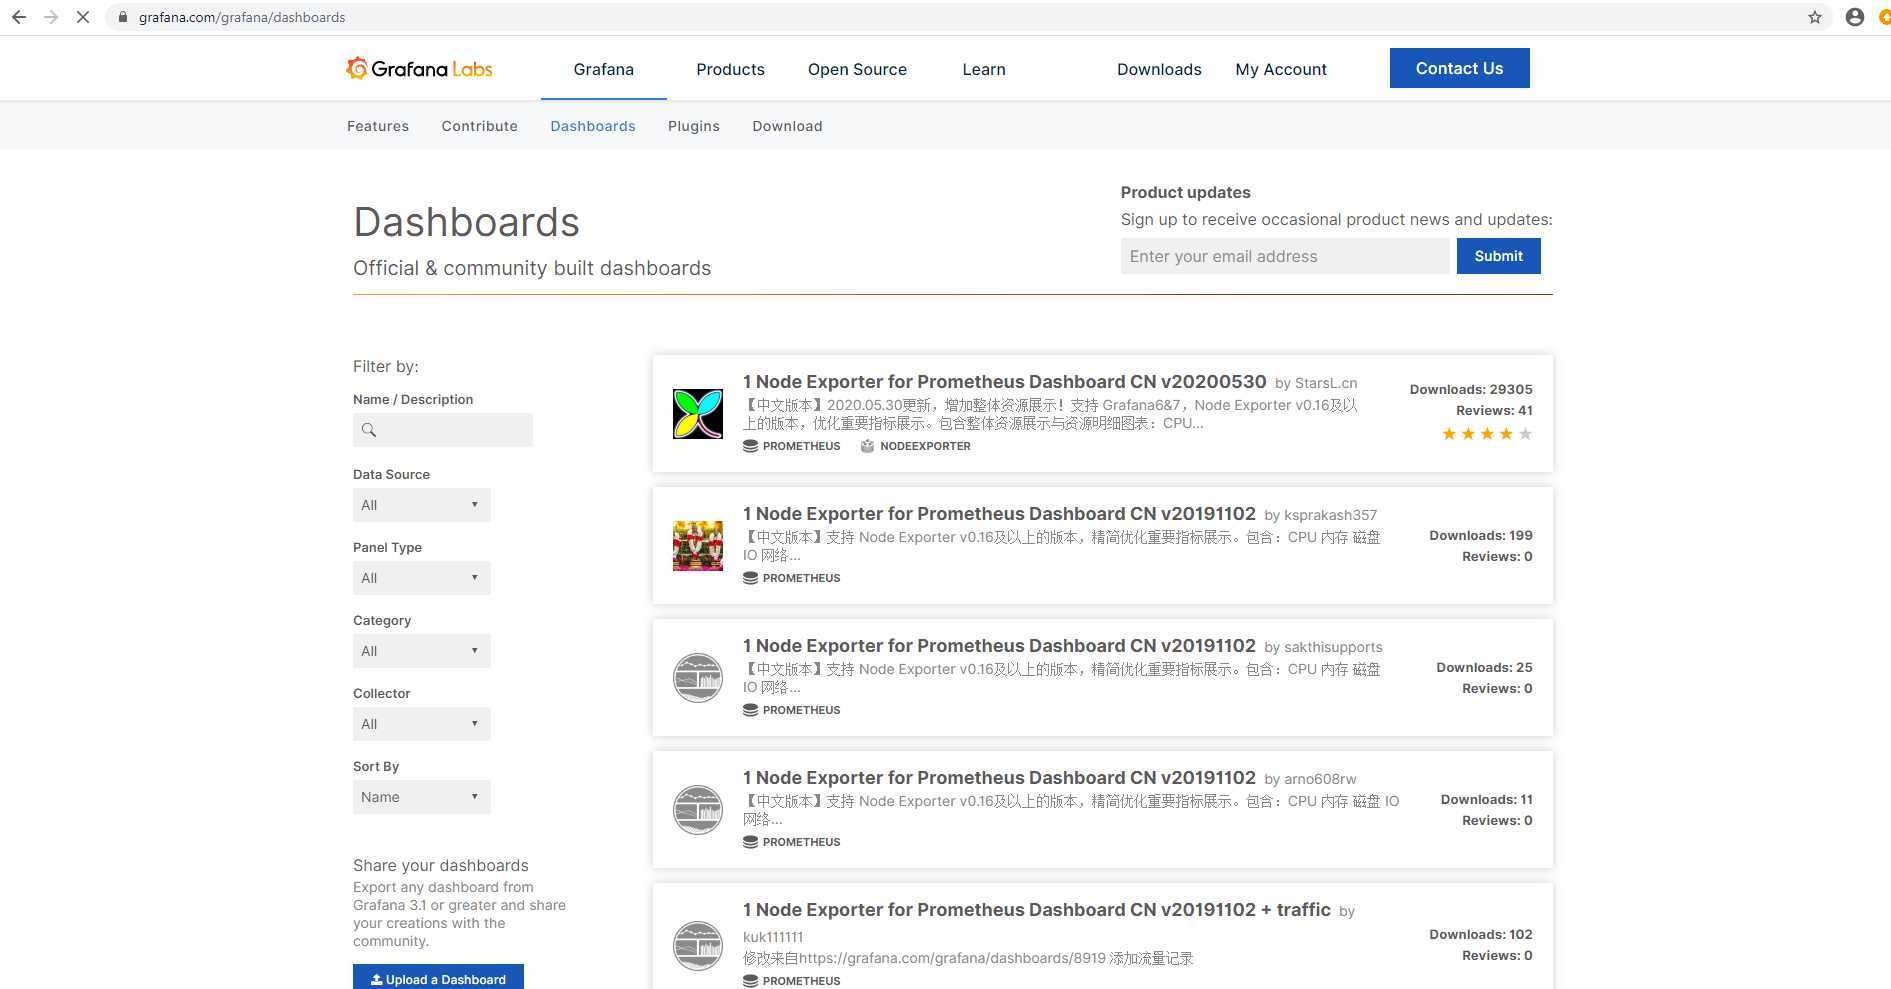Click the 'Share your dashboards' heading
The height and width of the screenshot is (989, 1891).
tap(441, 865)
